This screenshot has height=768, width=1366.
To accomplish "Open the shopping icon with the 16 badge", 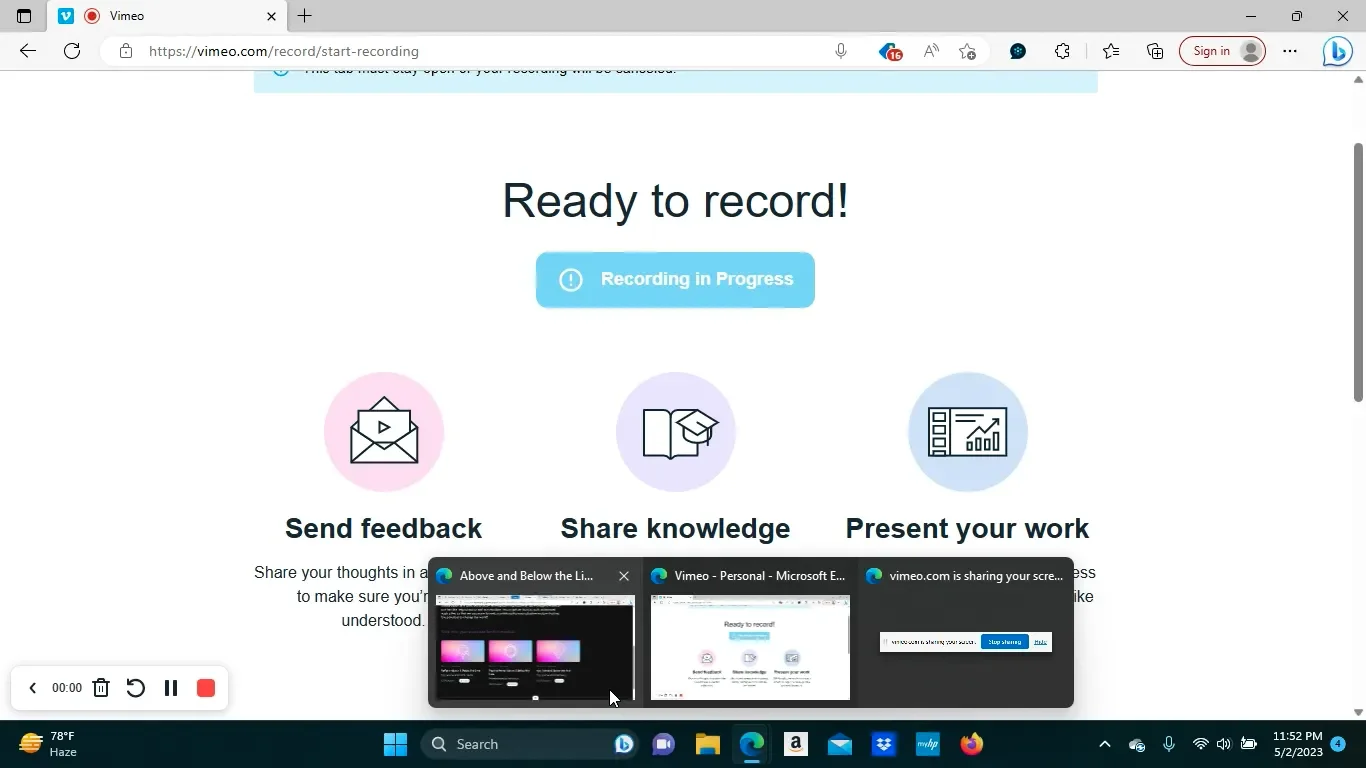I will click(889, 51).
